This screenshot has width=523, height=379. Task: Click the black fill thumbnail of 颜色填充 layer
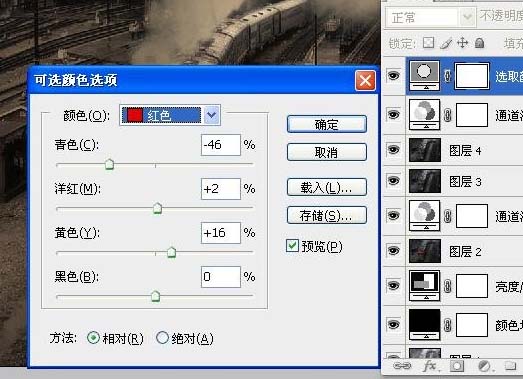[425, 324]
